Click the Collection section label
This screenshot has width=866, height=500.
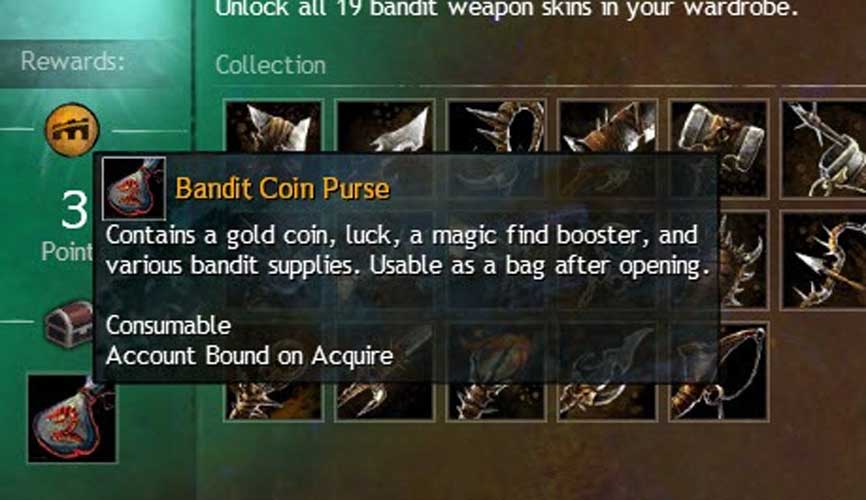(x=271, y=65)
